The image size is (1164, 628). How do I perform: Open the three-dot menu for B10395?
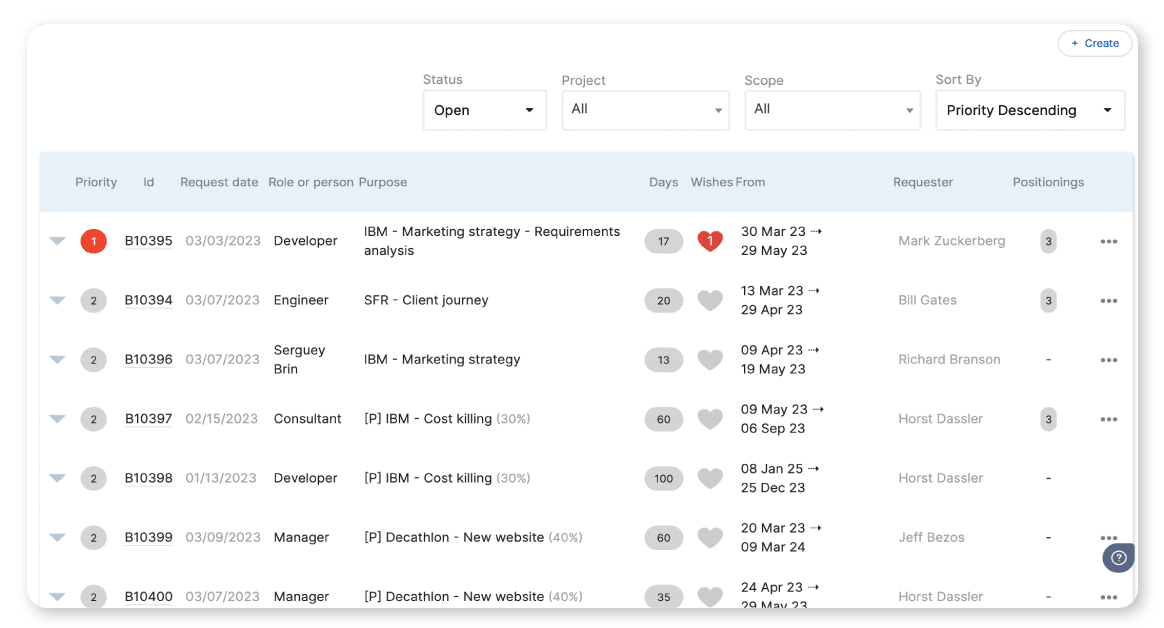pos(1108,242)
